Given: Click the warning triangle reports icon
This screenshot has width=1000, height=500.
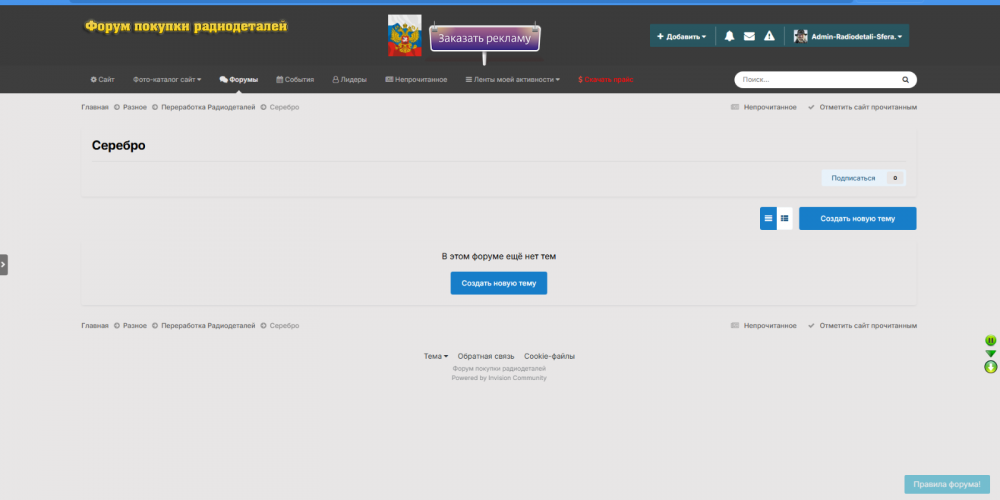Looking at the screenshot, I should pos(769,36).
